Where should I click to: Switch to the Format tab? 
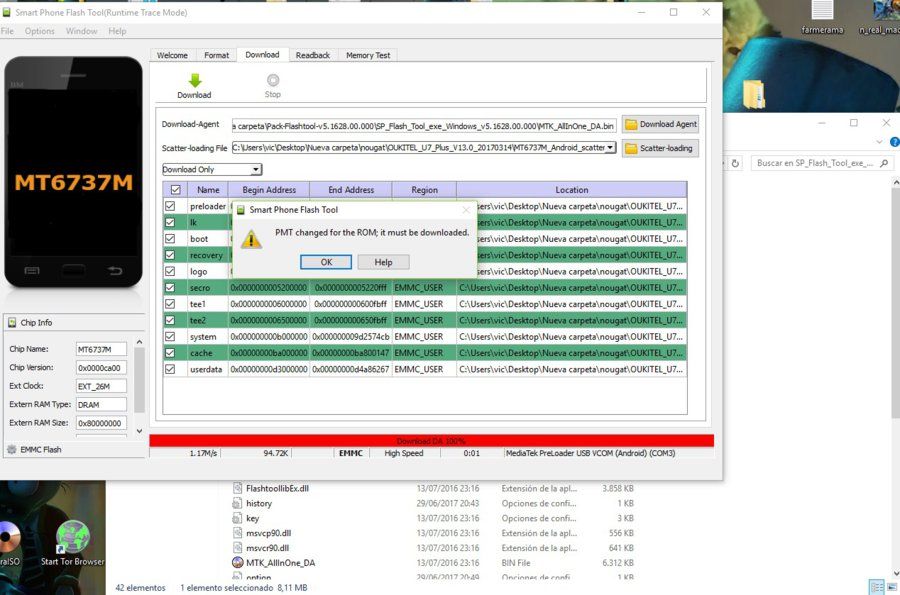[216, 55]
